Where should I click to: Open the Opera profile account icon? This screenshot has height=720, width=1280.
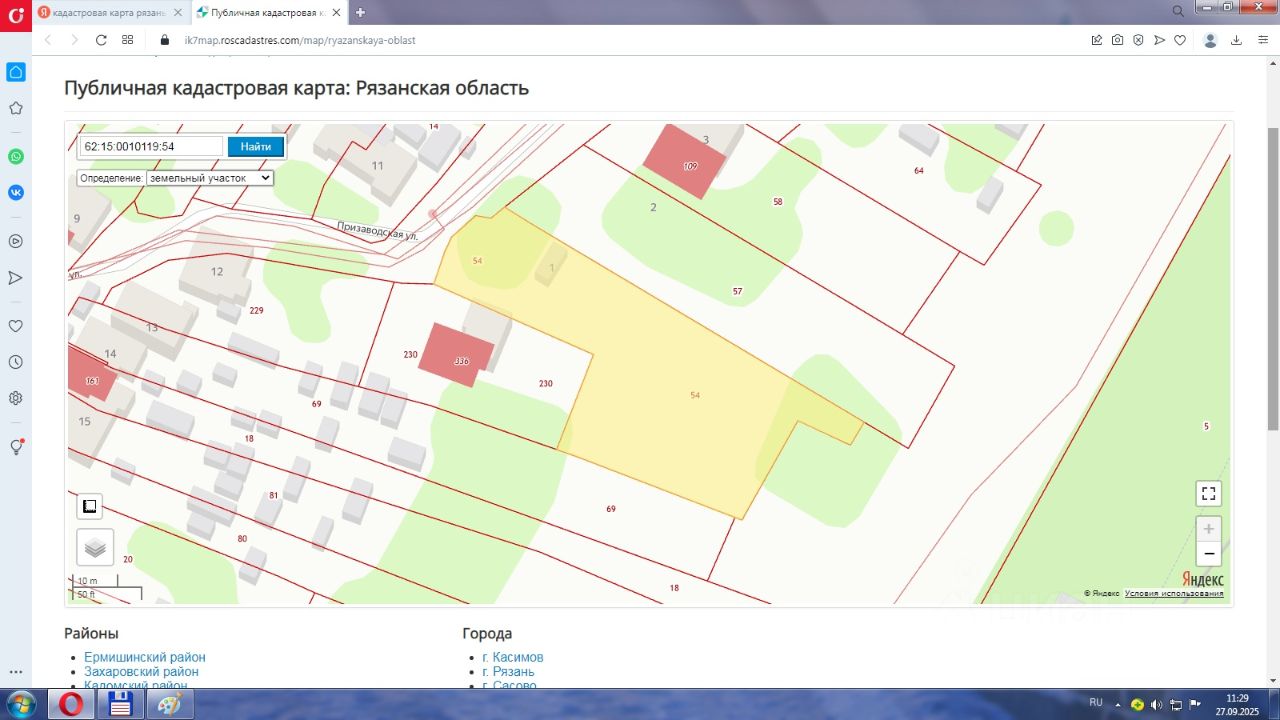pos(1210,40)
